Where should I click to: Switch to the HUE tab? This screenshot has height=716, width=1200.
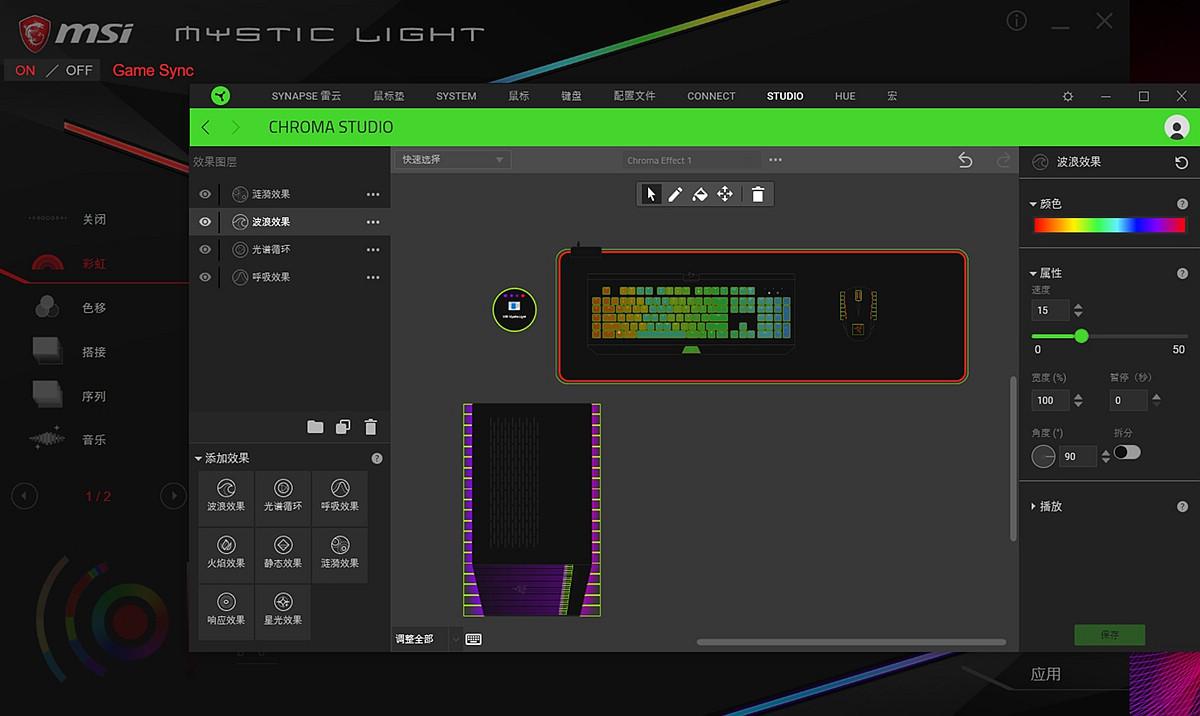pos(845,96)
